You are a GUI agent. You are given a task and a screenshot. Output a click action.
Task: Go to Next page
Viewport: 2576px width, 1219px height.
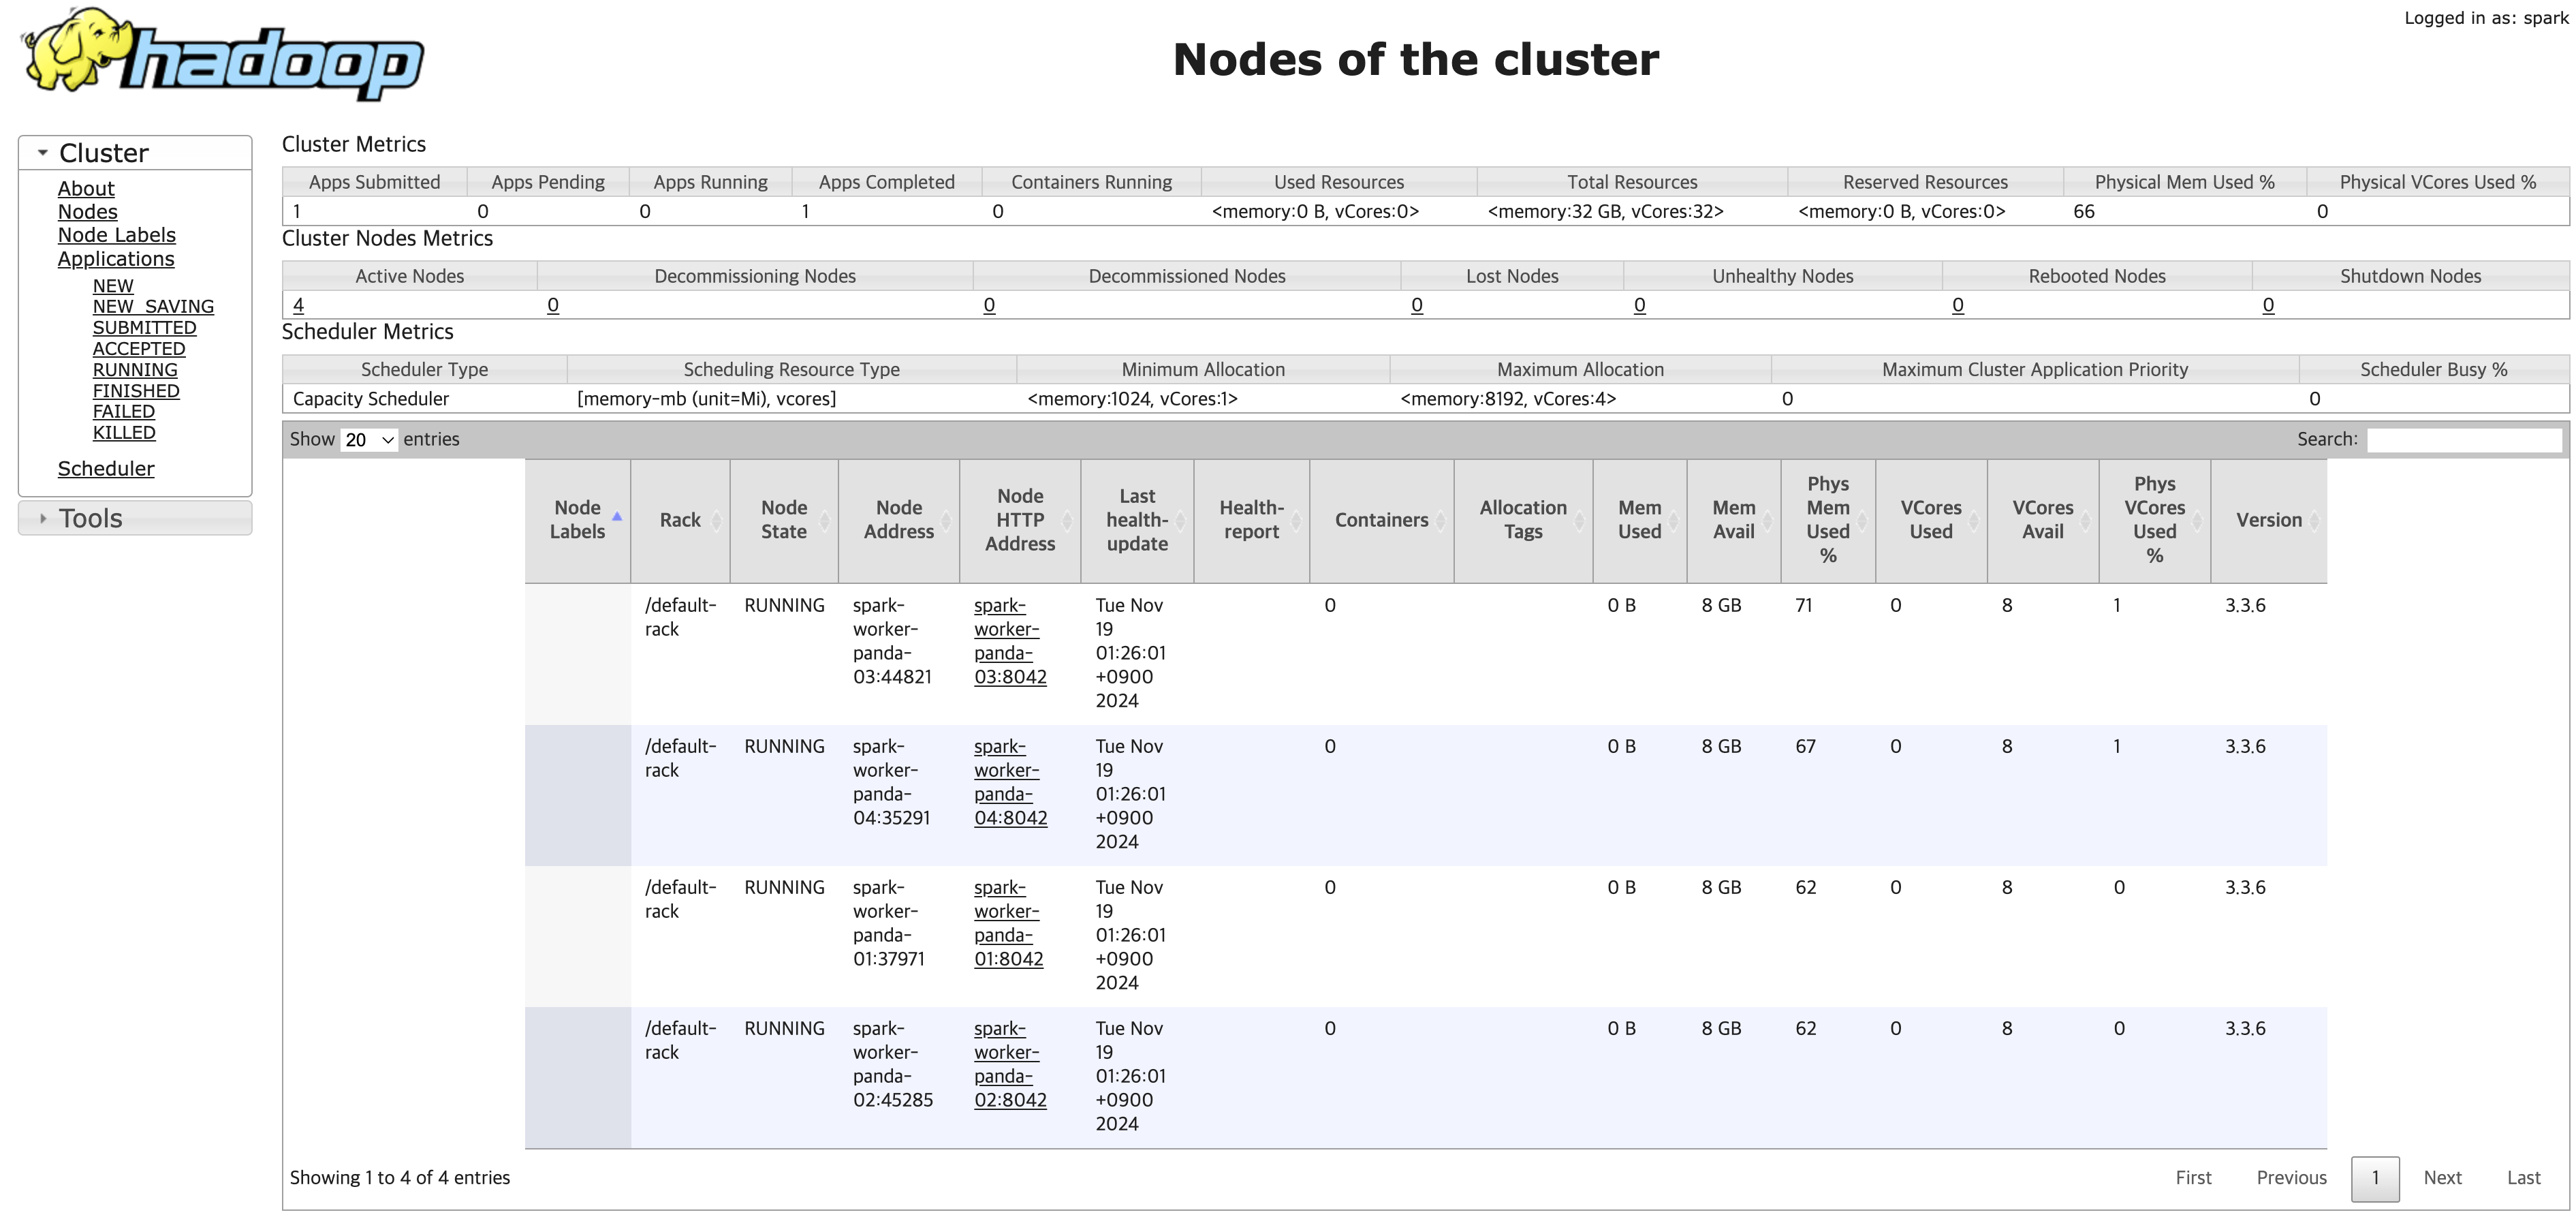pyautogui.click(x=2442, y=1178)
